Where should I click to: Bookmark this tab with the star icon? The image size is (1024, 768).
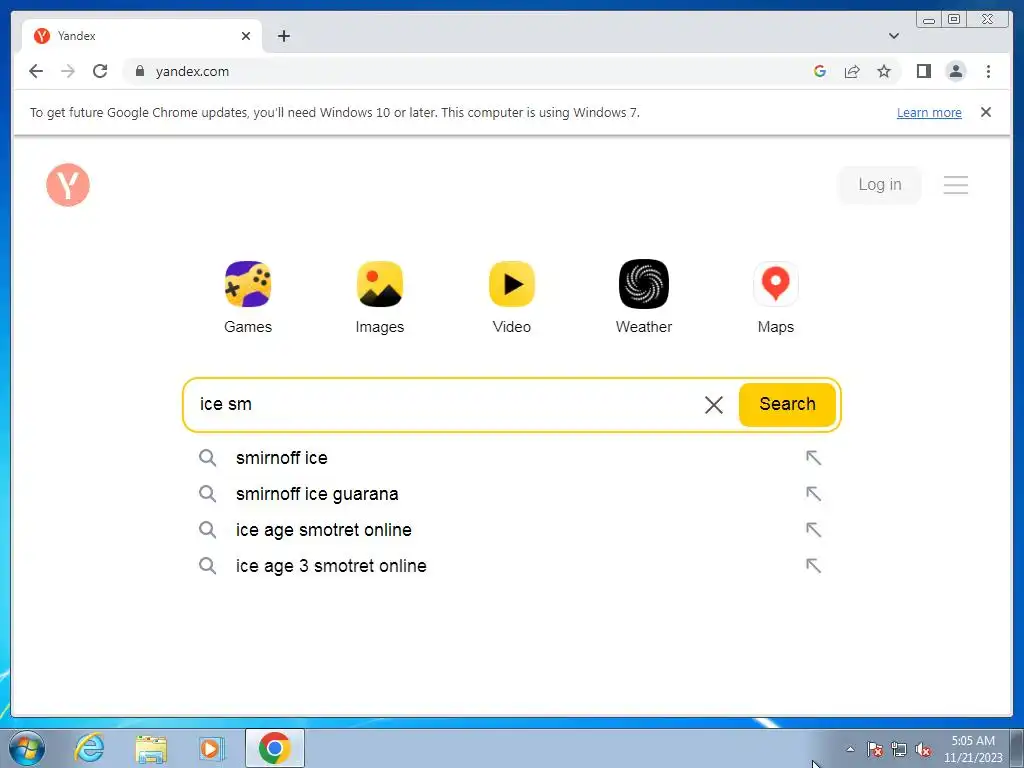[884, 71]
